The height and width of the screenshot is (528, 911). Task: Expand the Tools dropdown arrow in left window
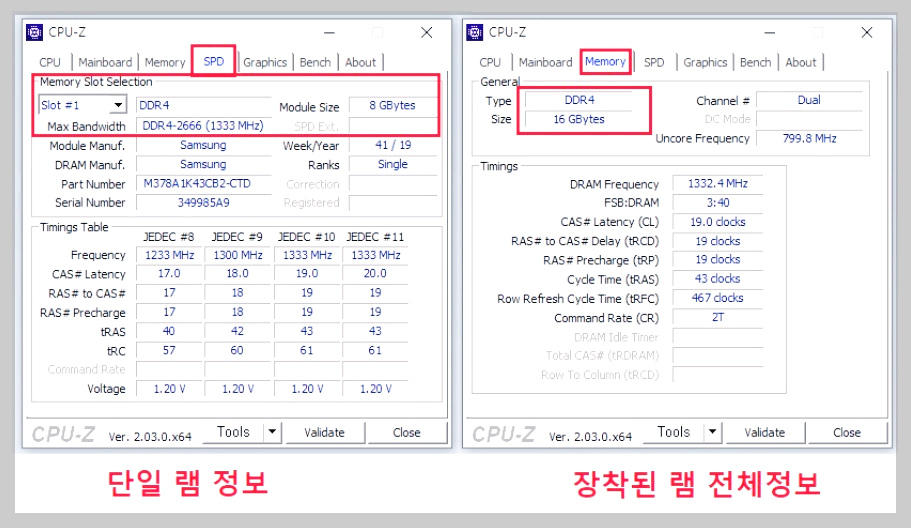click(x=272, y=432)
